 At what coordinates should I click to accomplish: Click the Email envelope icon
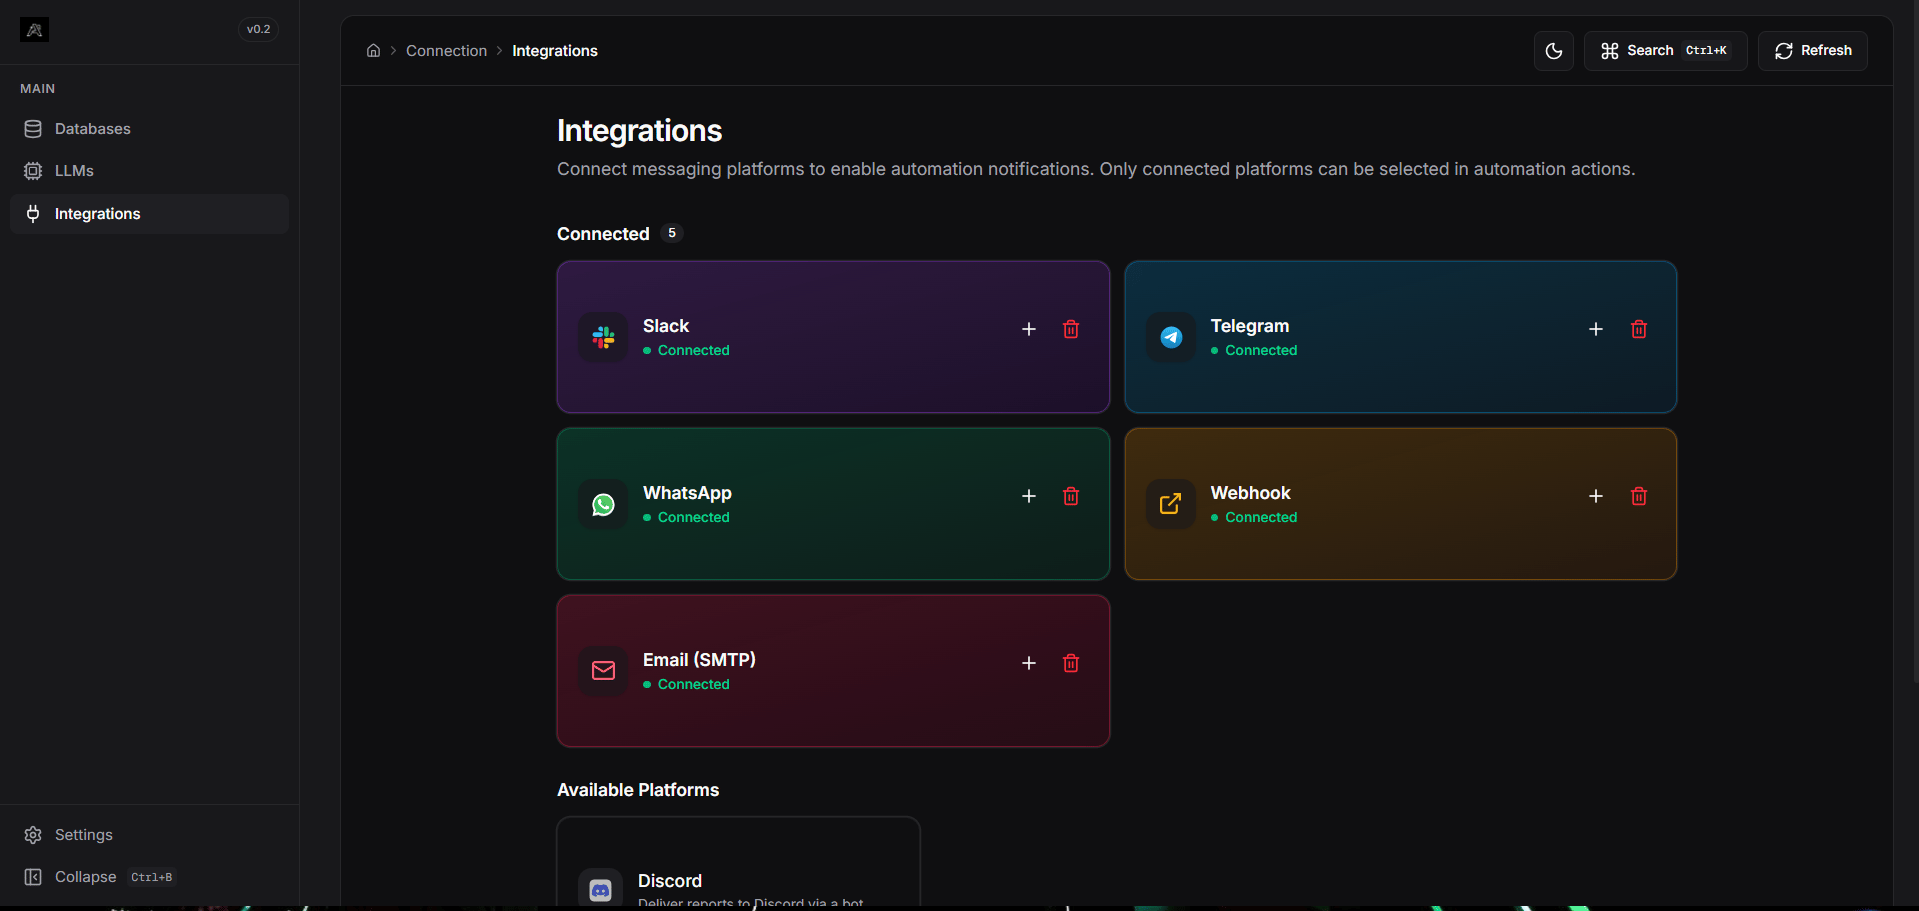[x=603, y=671]
